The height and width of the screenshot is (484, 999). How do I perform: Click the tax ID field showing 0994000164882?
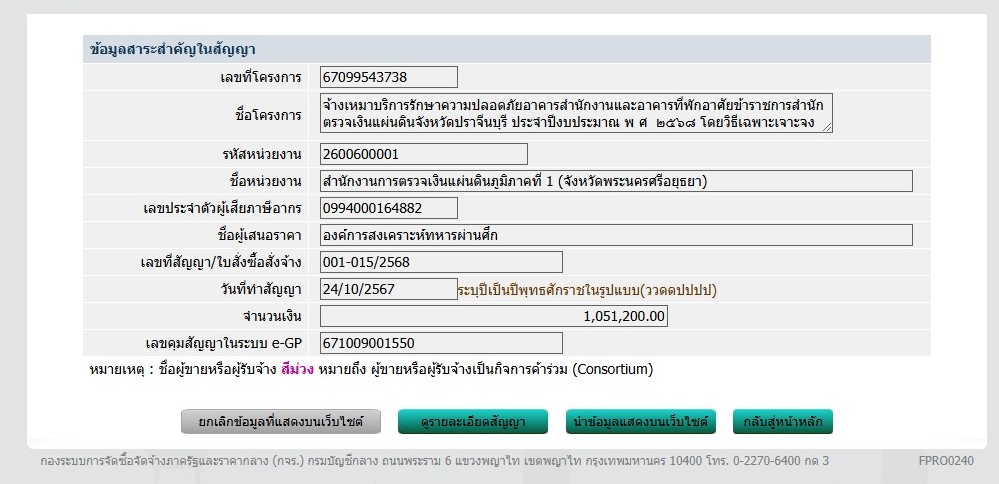(388, 208)
